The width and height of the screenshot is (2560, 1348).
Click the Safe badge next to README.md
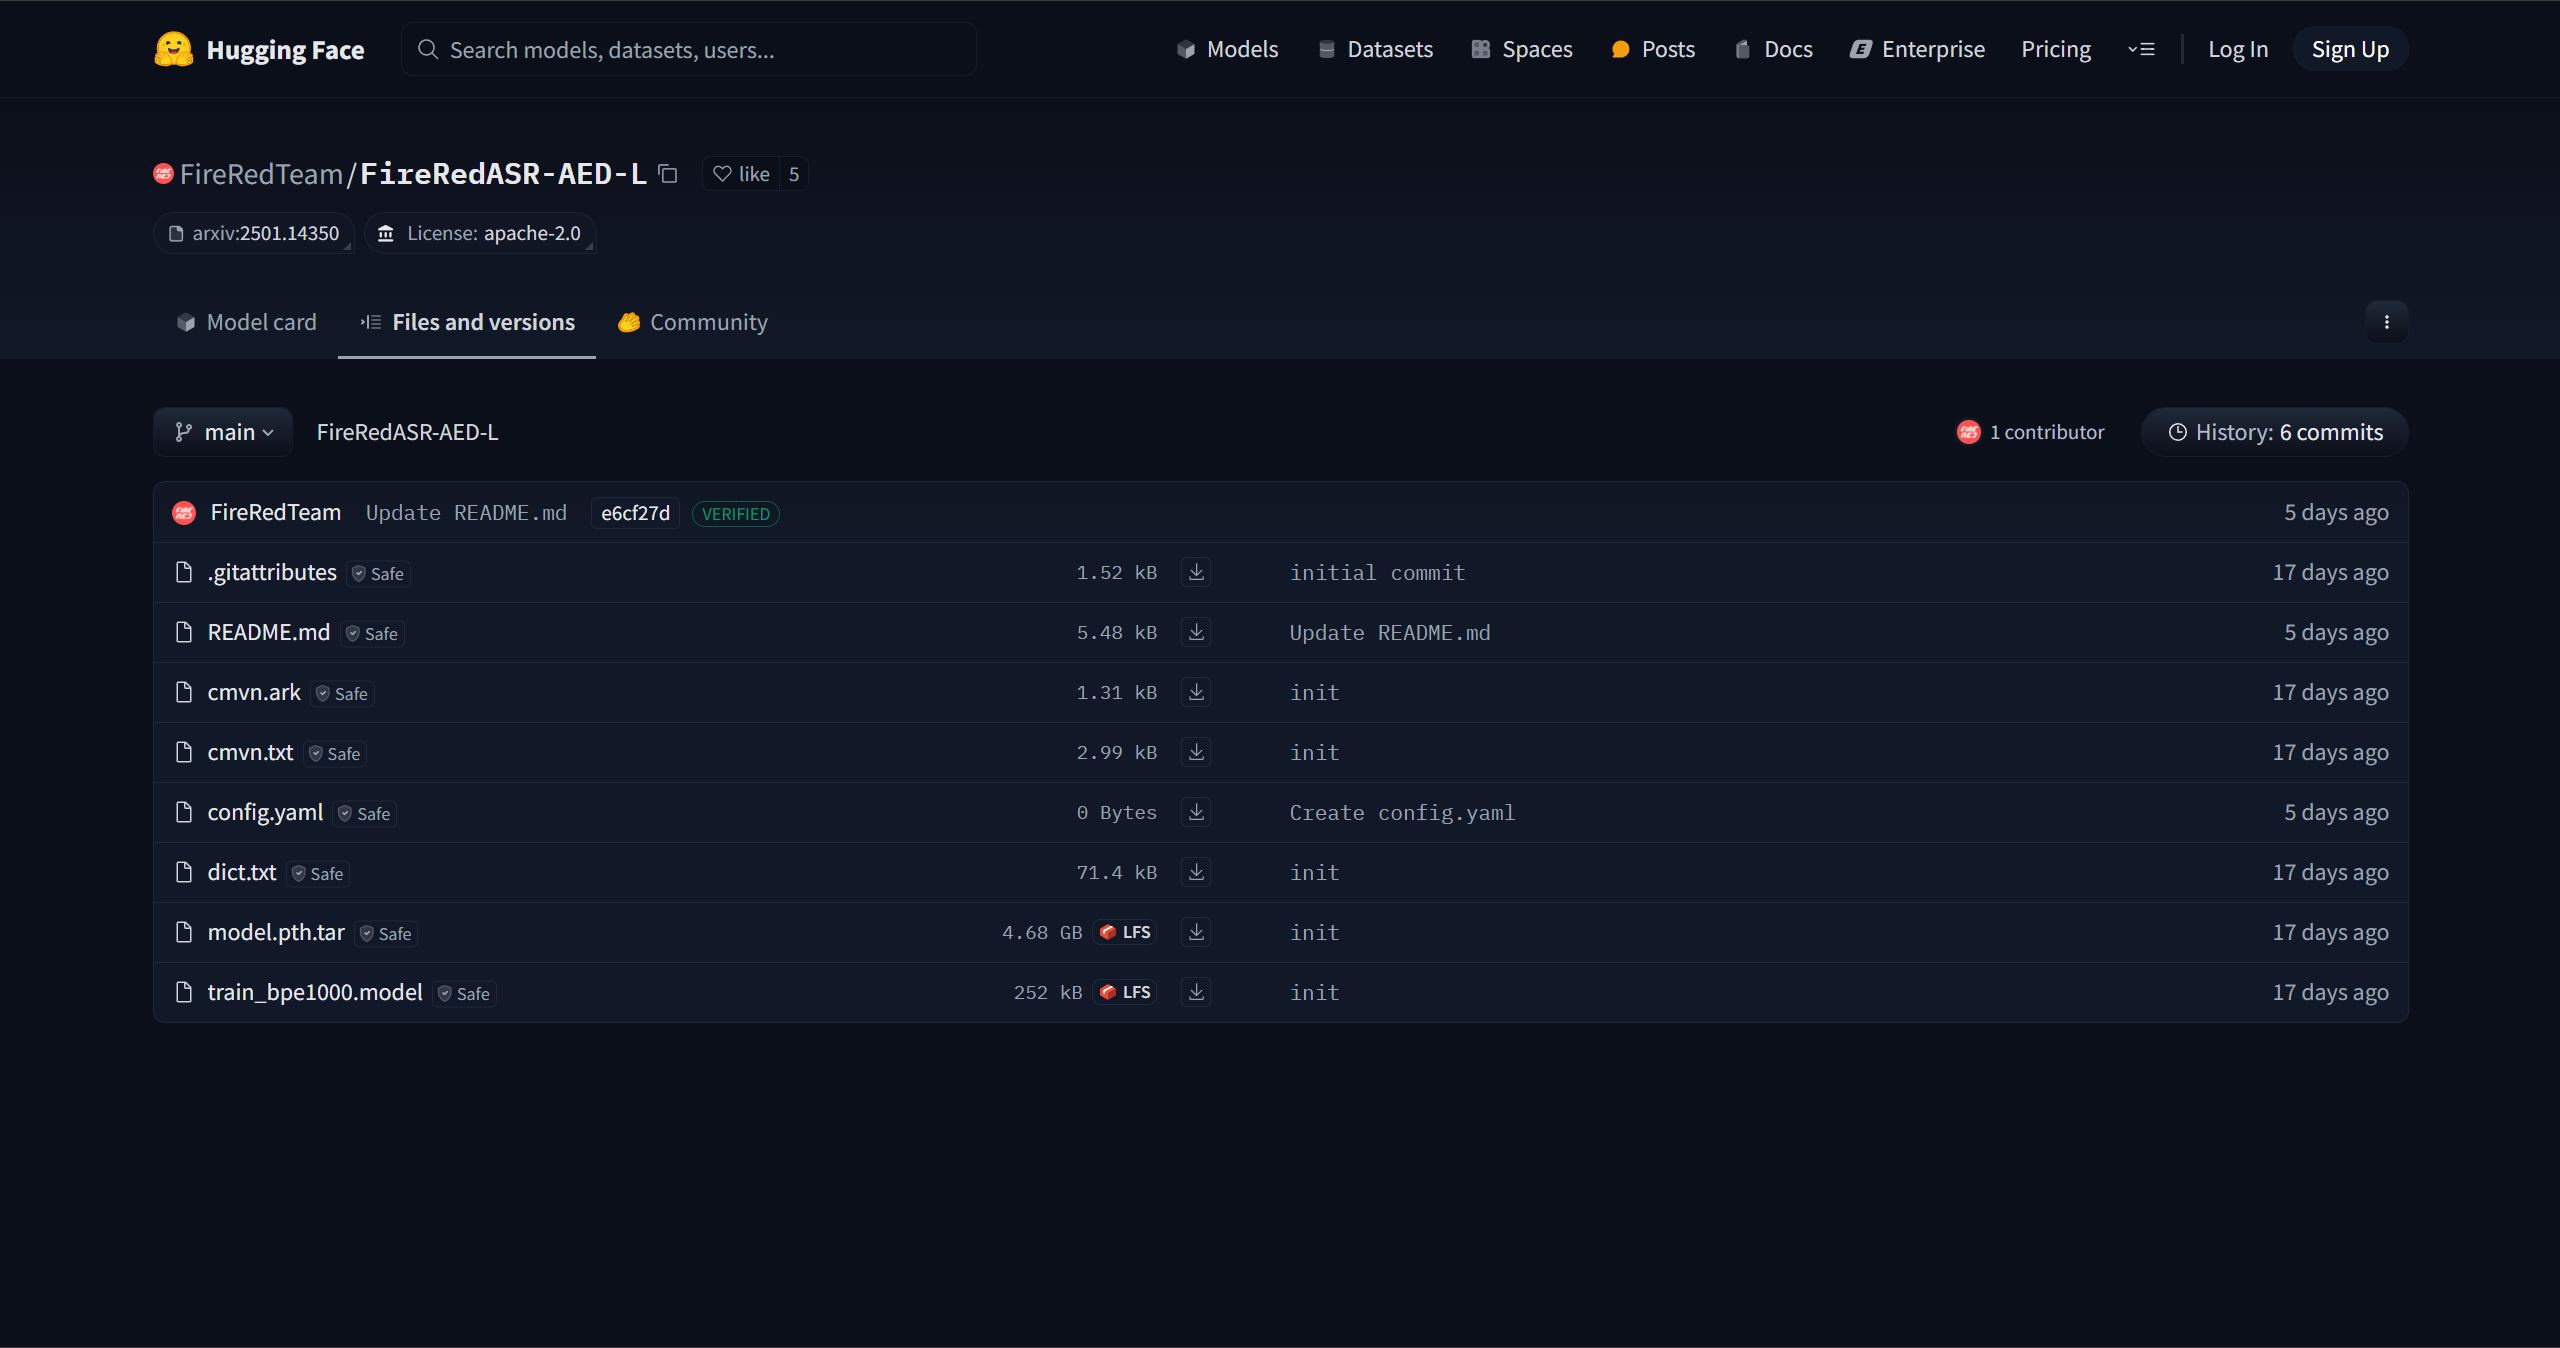coord(372,634)
